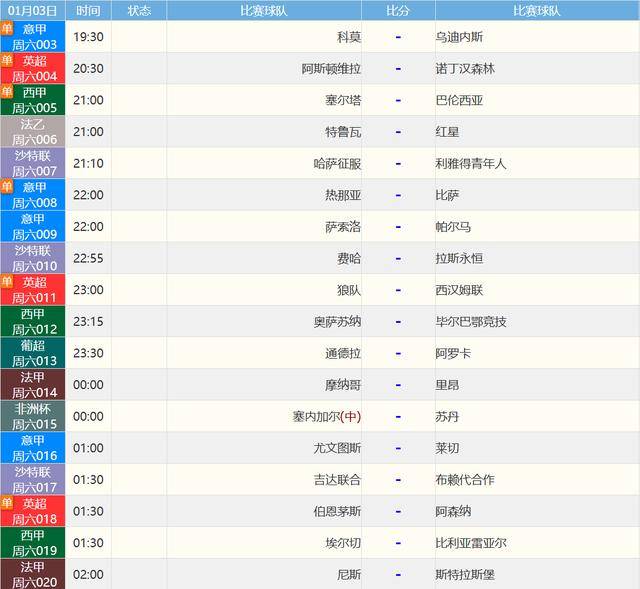Open the 意甲 周六003 league cell
Viewport: 640px width, 589px height.
coord(33,36)
